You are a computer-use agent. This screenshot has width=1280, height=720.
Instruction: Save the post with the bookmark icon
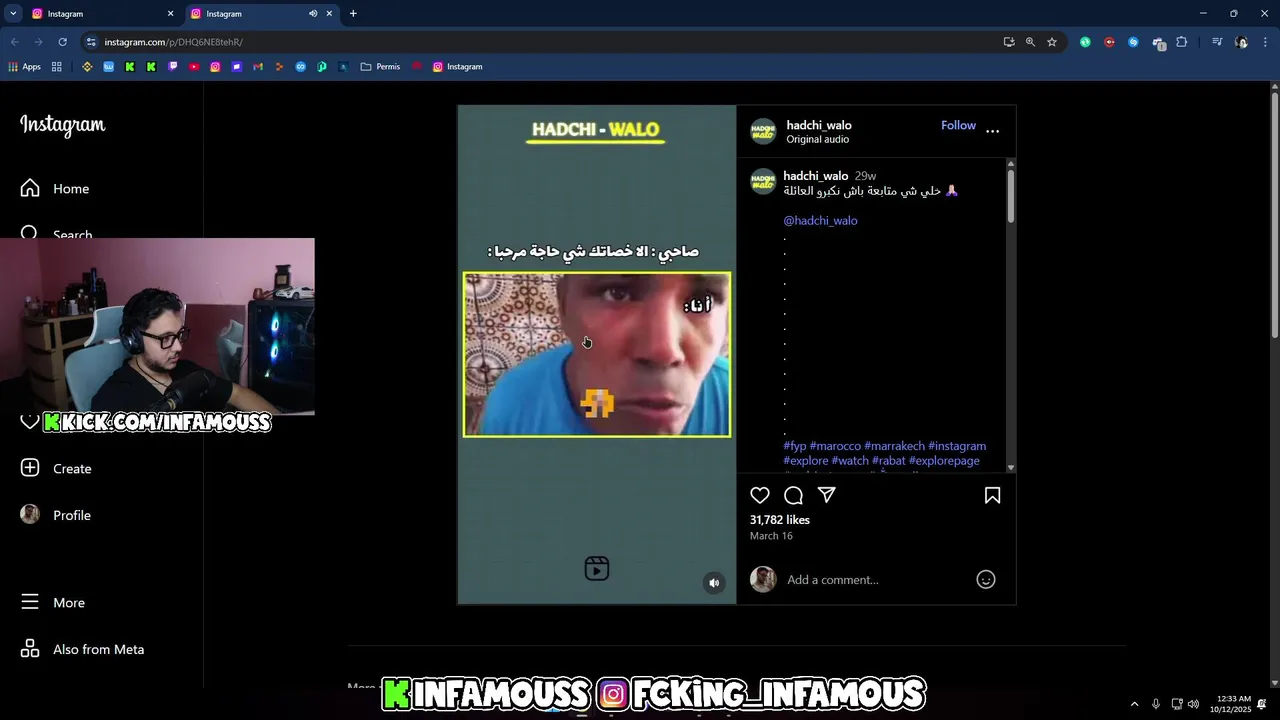992,495
